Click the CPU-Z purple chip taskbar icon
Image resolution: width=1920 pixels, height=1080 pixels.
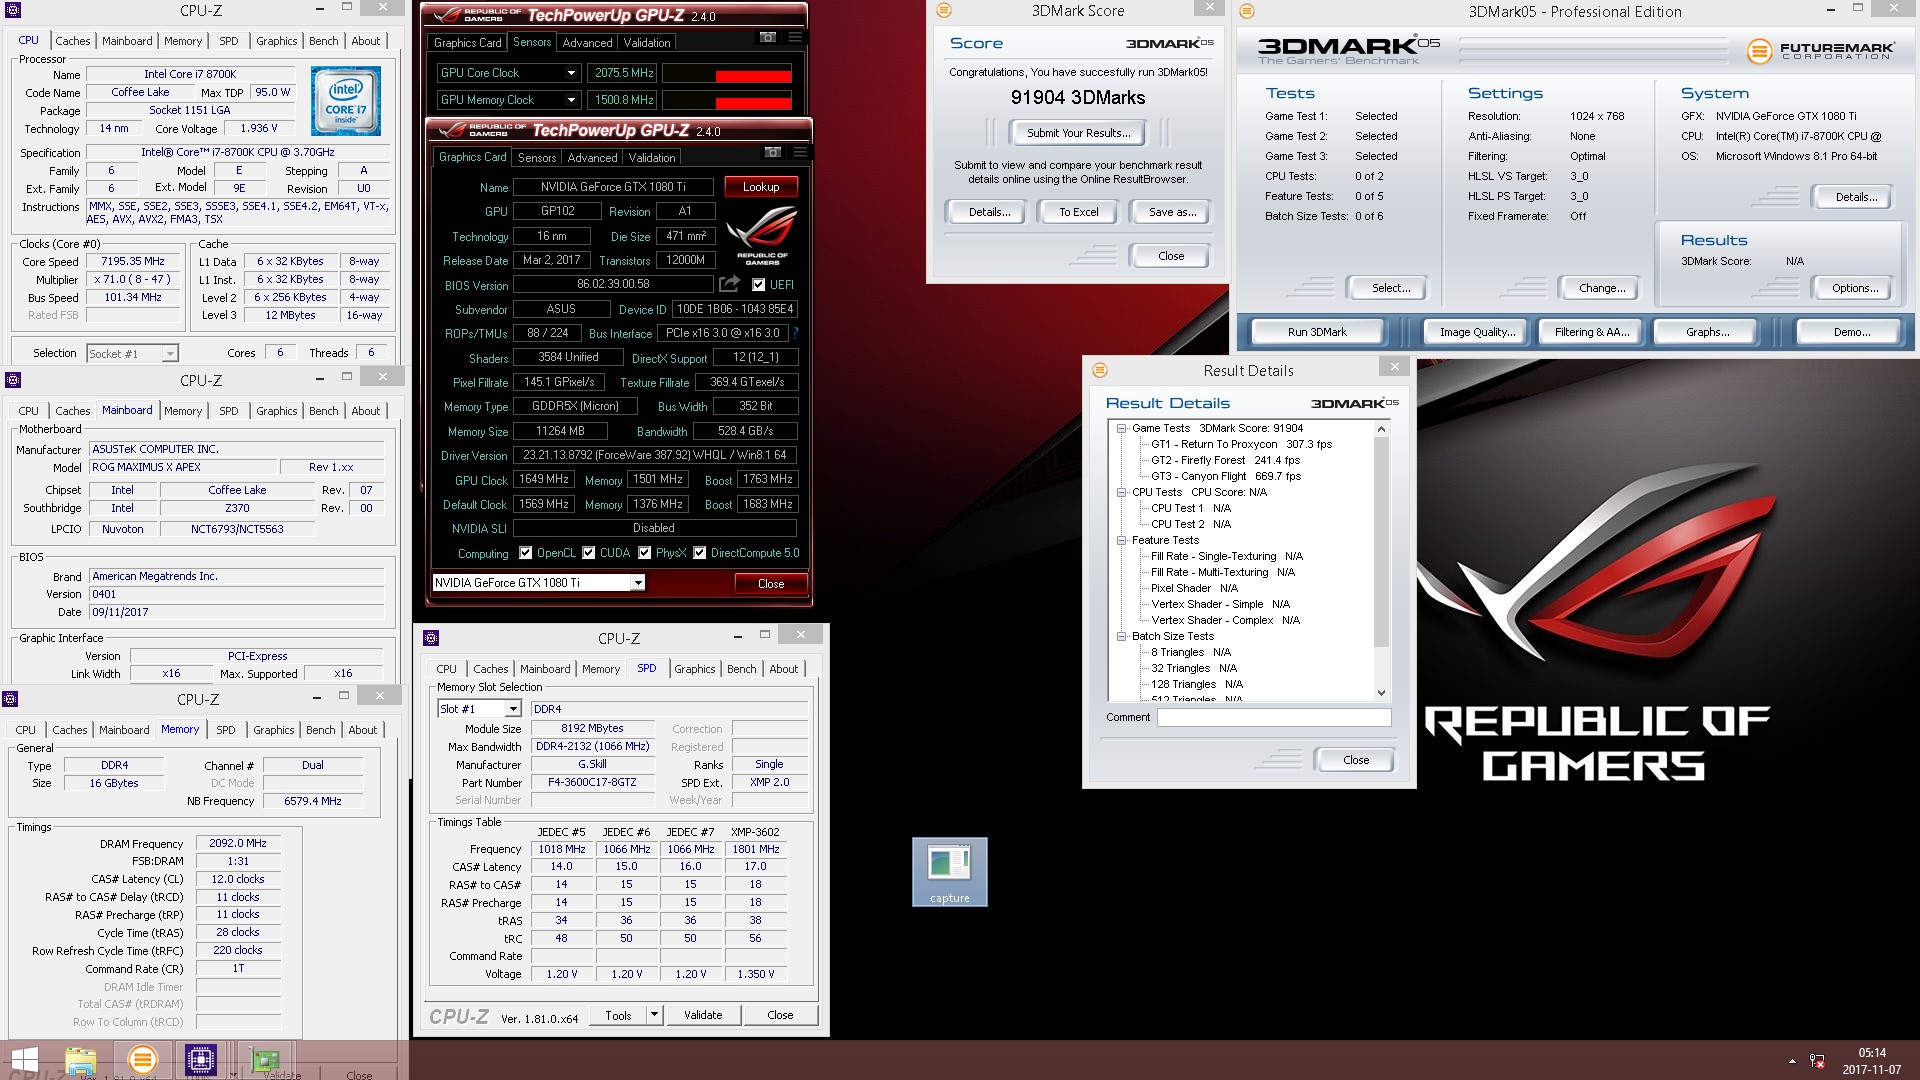pyautogui.click(x=200, y=1059)
